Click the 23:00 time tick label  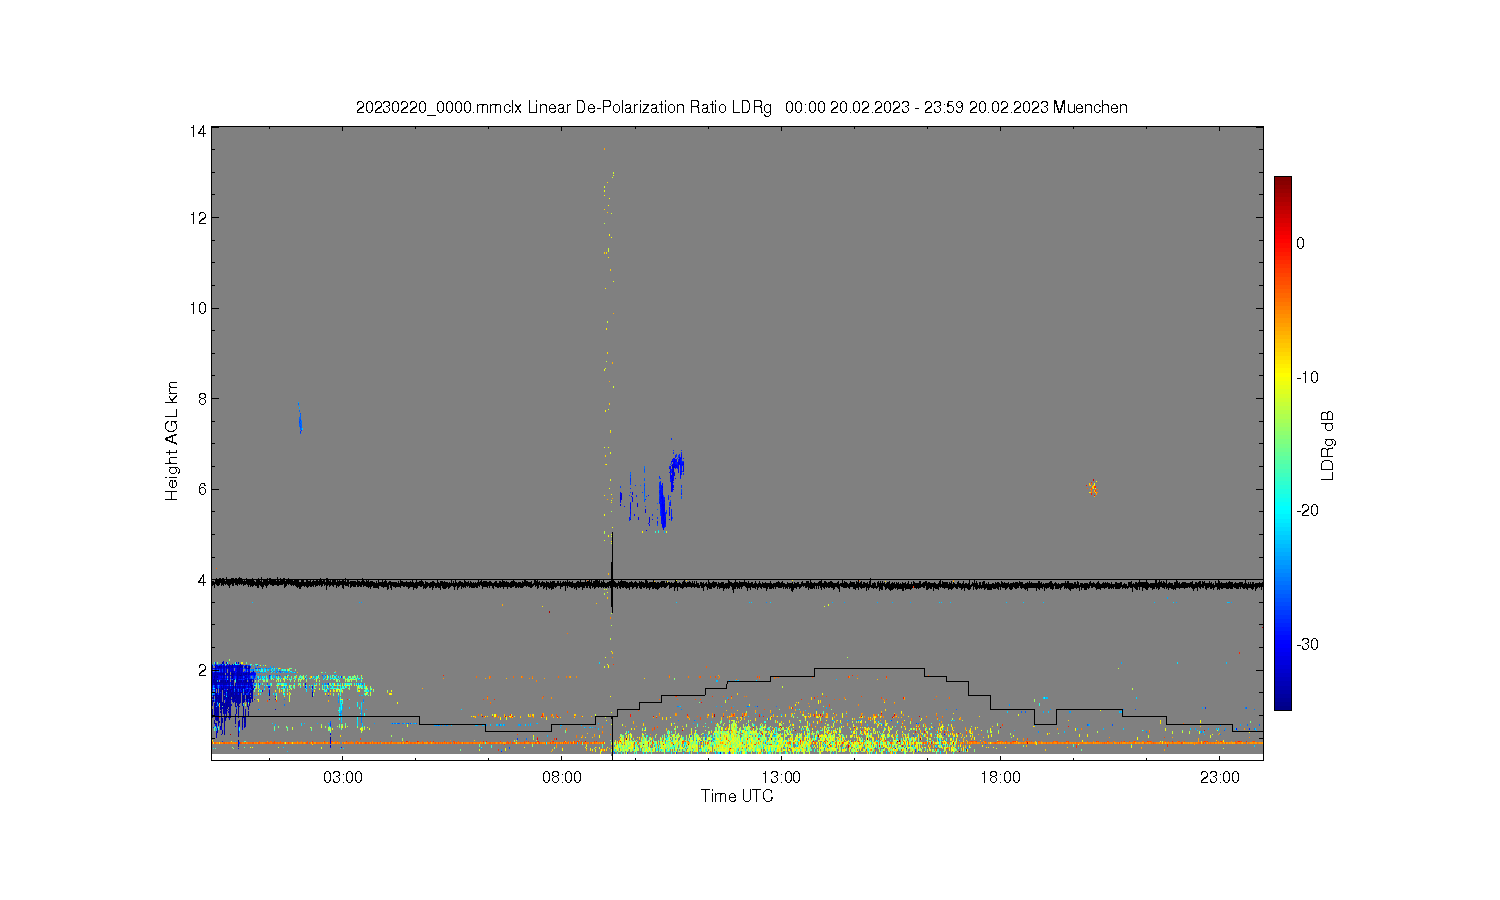(x=1219, y=778)
